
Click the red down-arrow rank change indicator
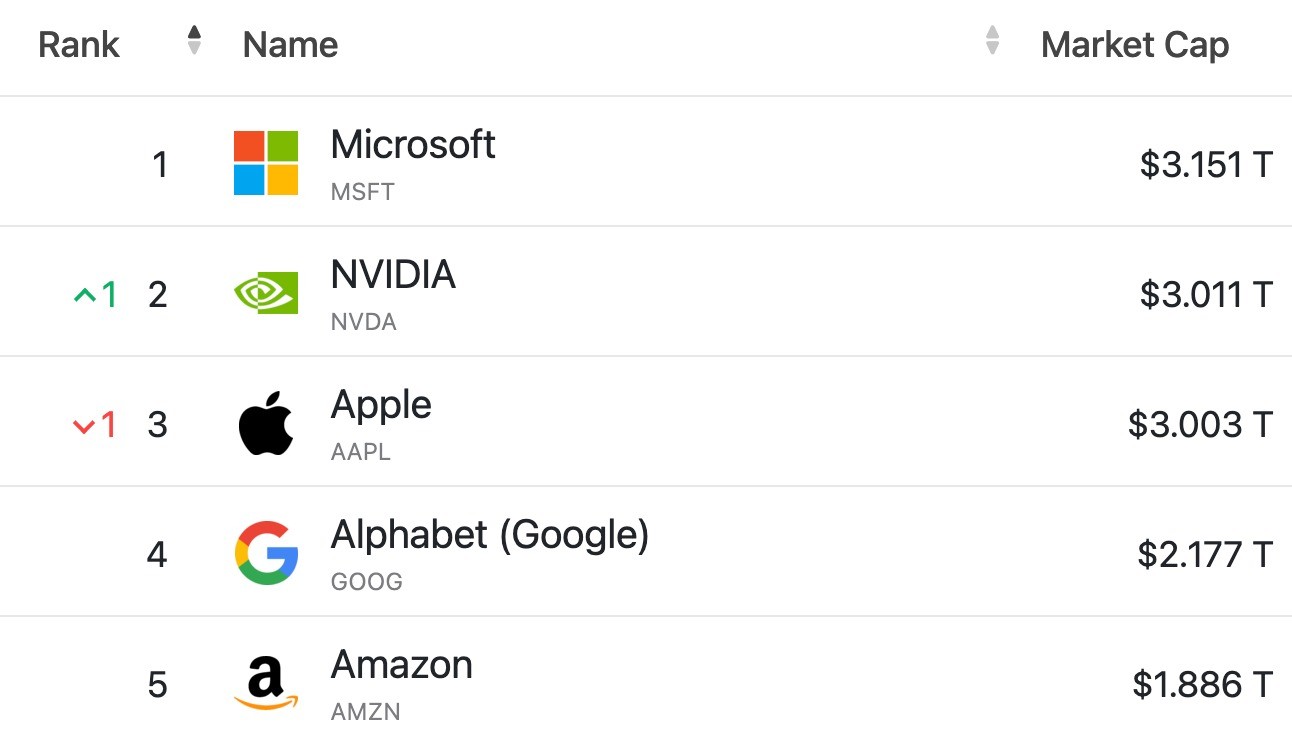click(95, 425)
